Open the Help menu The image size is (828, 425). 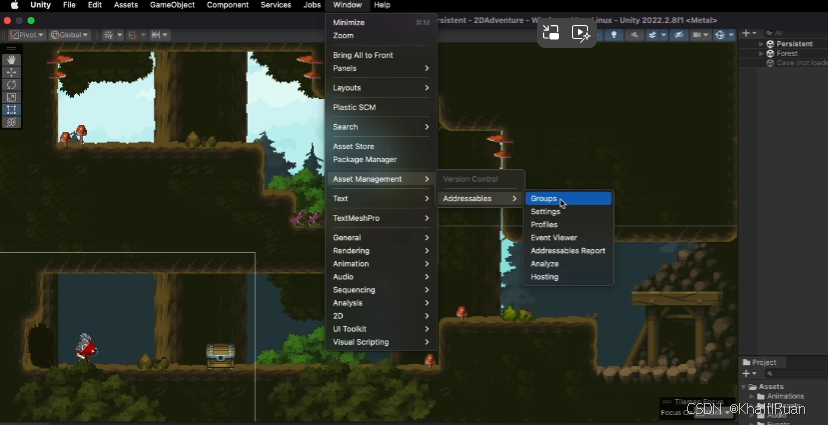(x=382, y=5)
